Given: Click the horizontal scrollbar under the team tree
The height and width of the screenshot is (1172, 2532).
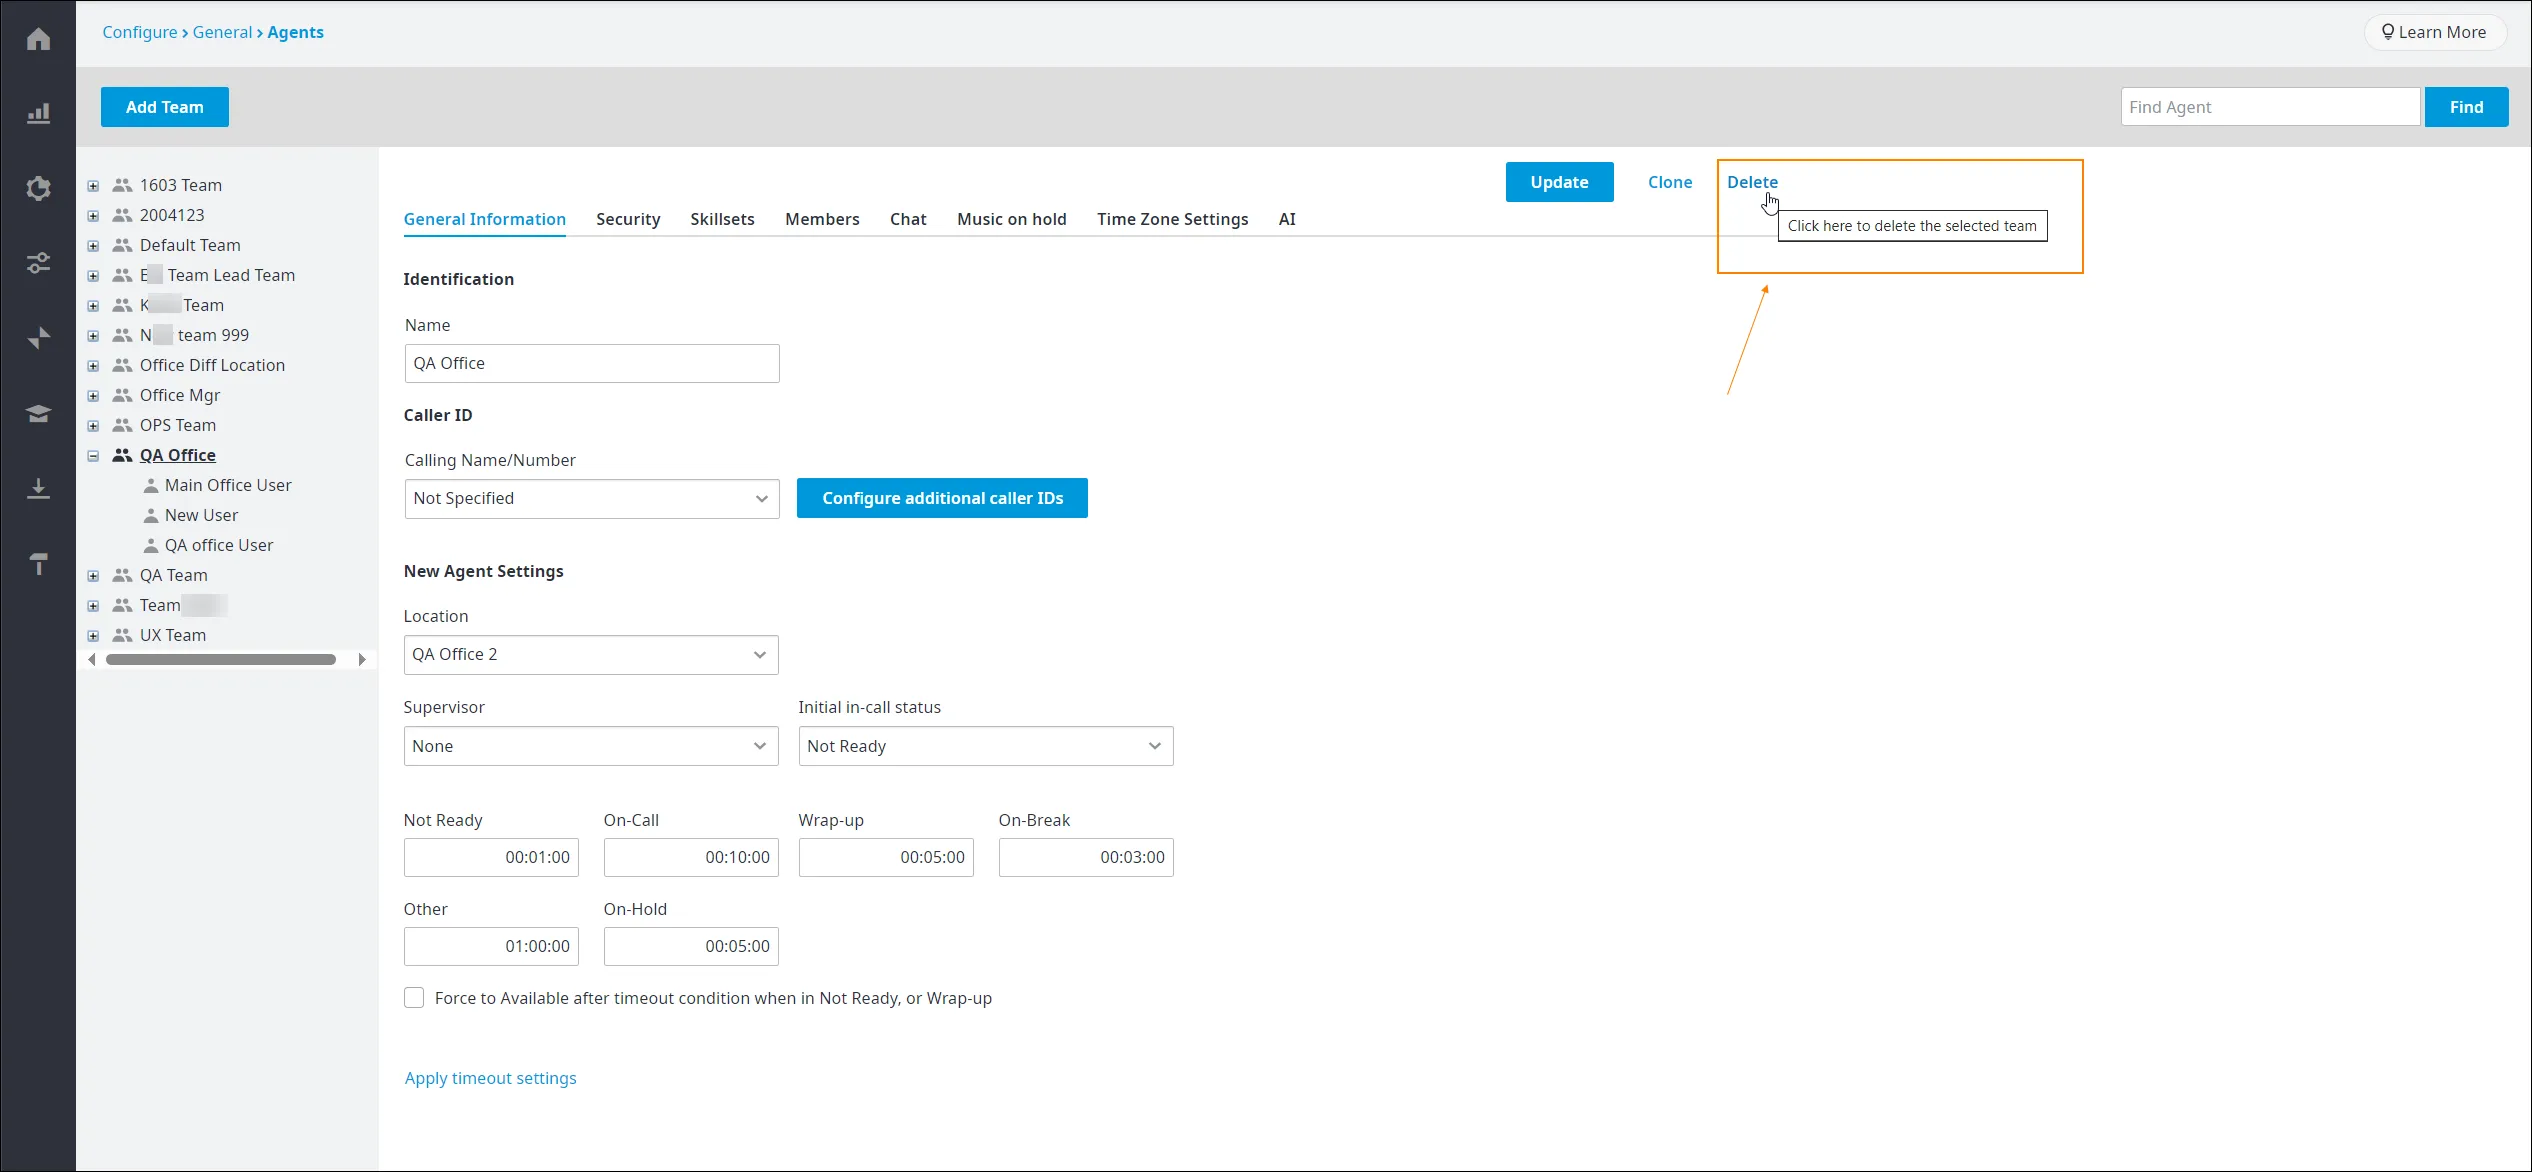Looking at the screenshot, I should pos(221,659).
